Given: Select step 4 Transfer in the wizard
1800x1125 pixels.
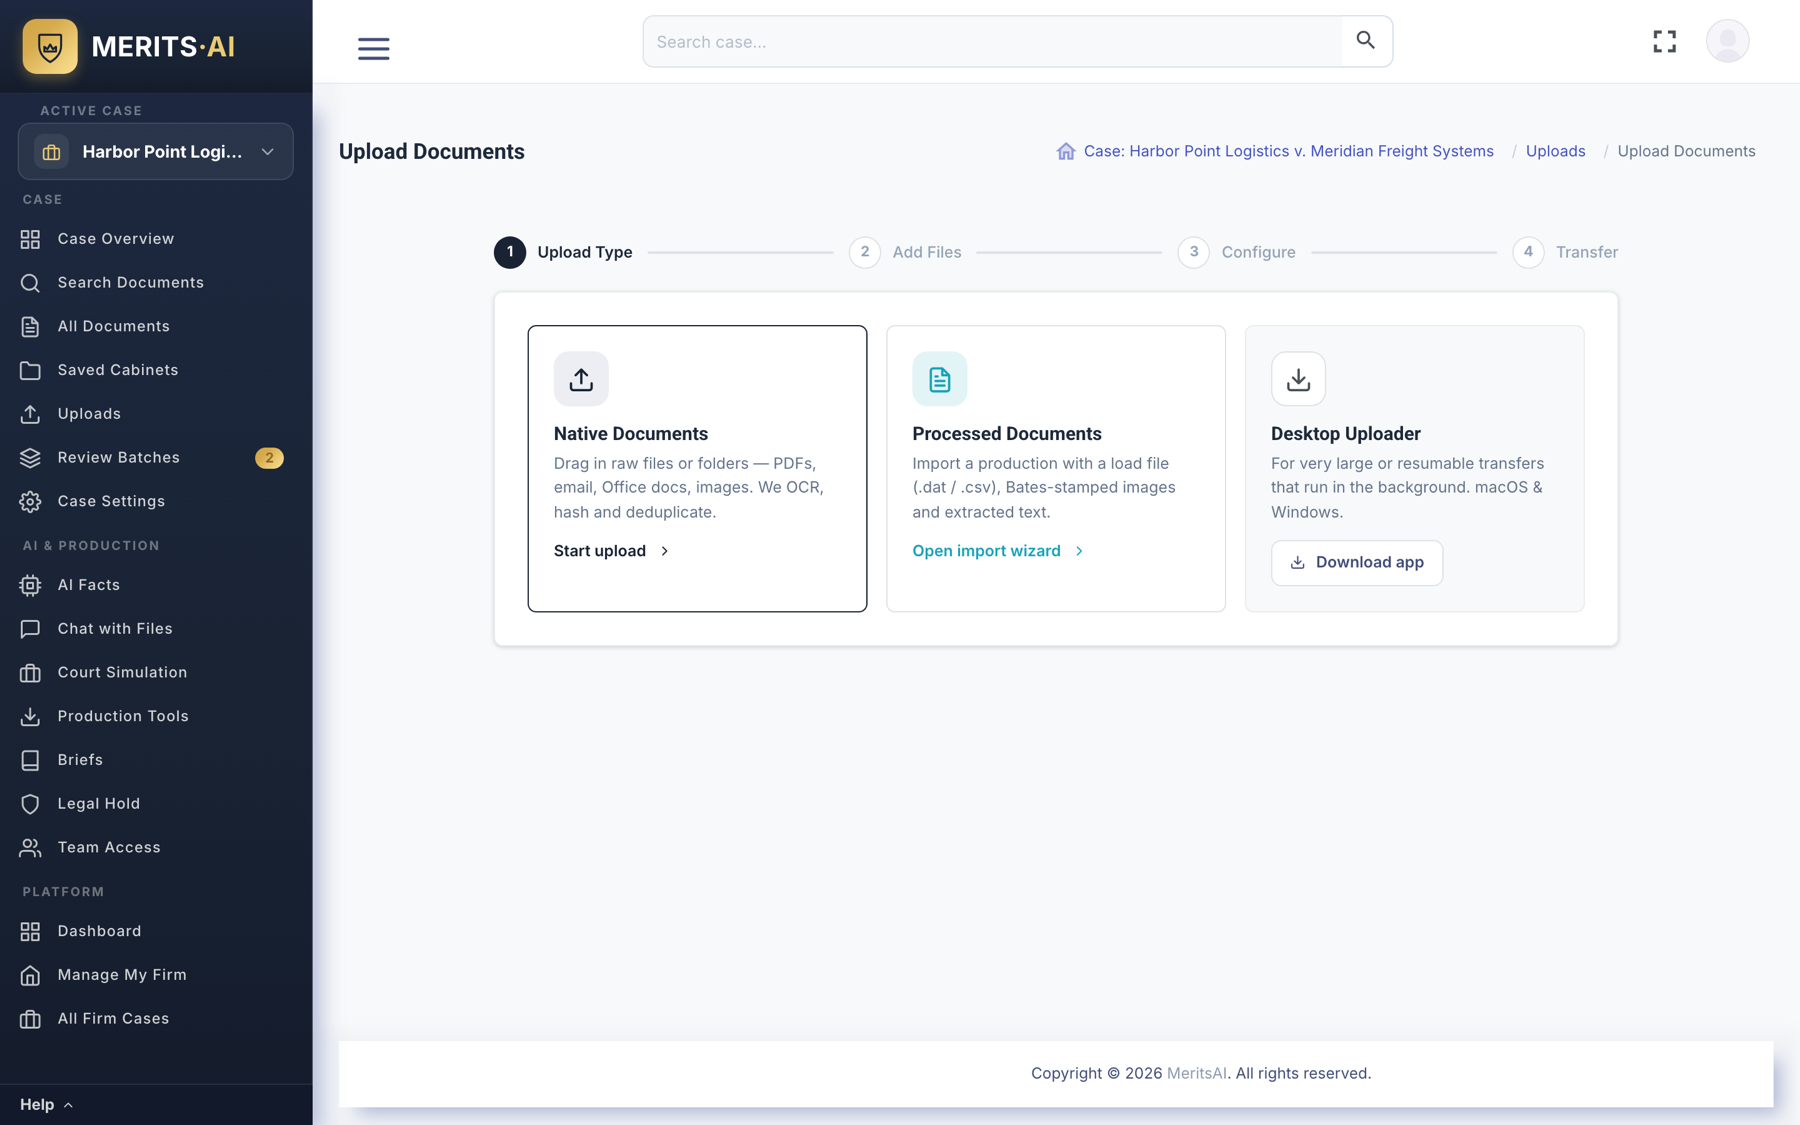Looking at the screenshot, I should click(x=1565, y=252).
